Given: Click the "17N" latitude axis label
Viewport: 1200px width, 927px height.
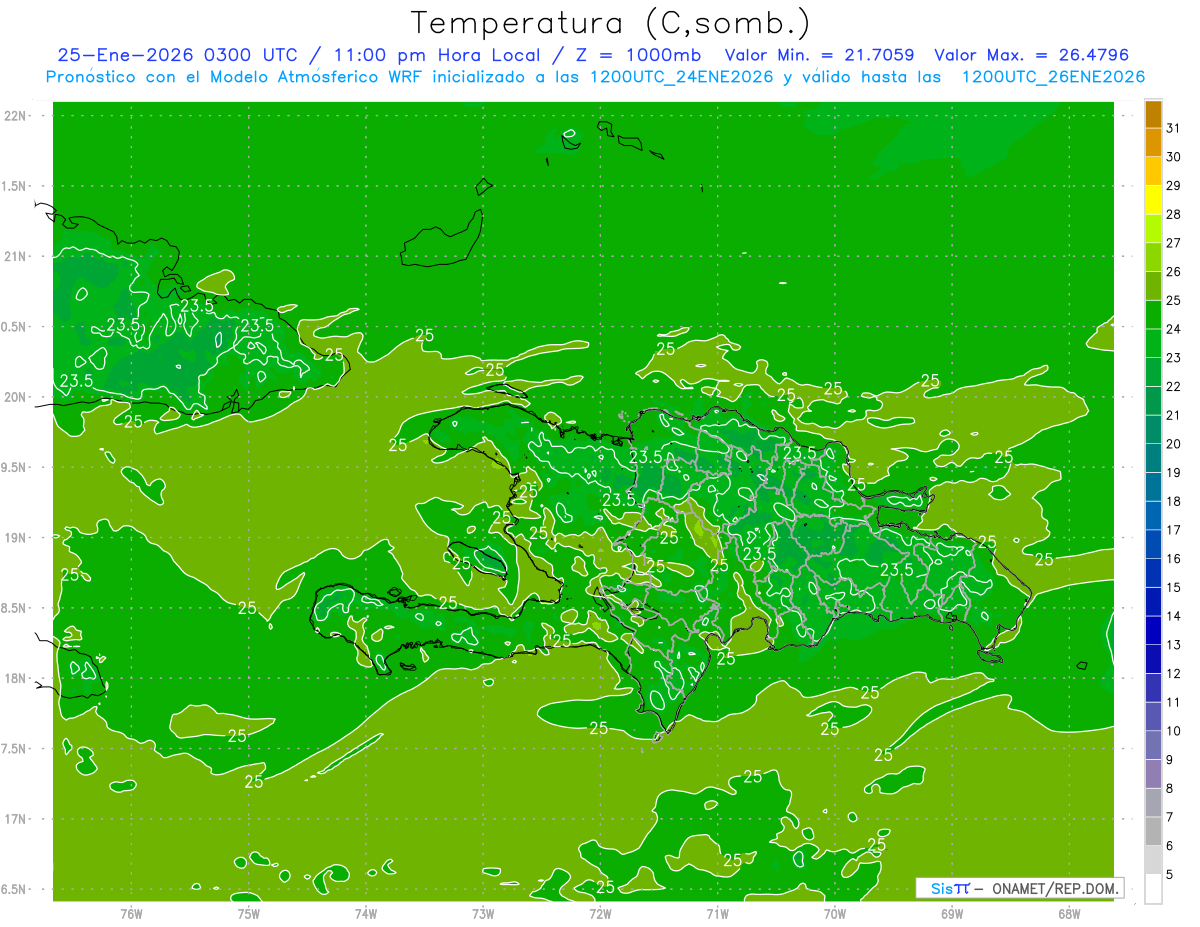Looking at the screenshot, I should (16, 819).
